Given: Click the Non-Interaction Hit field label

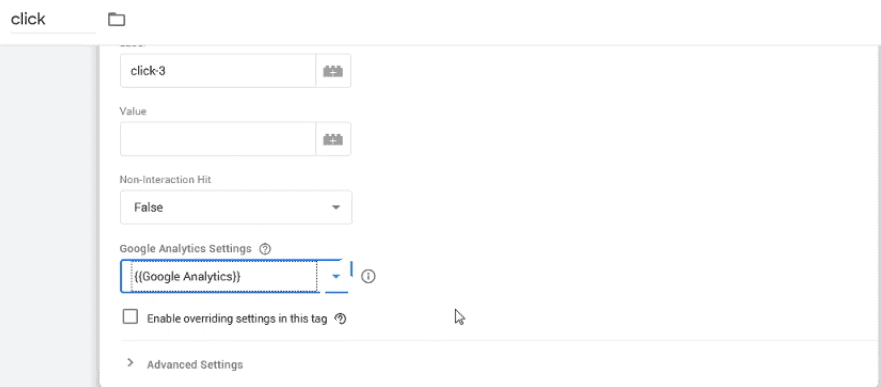Looking at the screenshot, I should [165, 180].
